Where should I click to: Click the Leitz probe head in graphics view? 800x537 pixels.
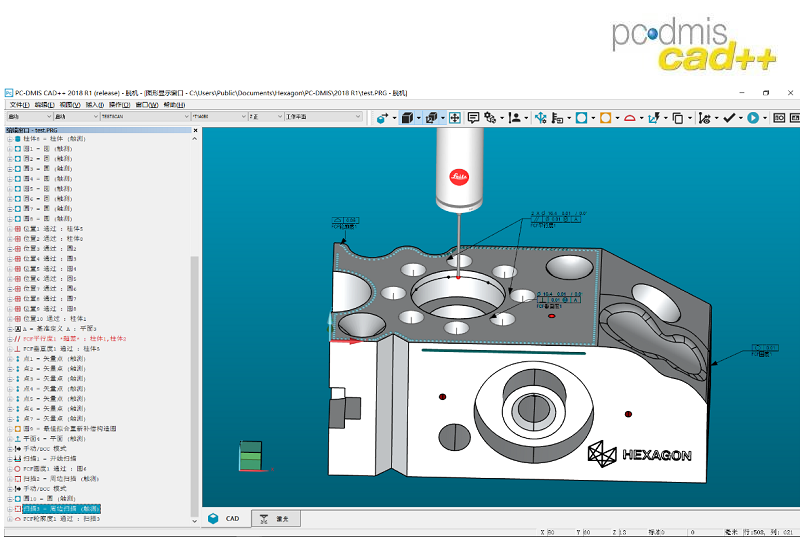[459, 169]
